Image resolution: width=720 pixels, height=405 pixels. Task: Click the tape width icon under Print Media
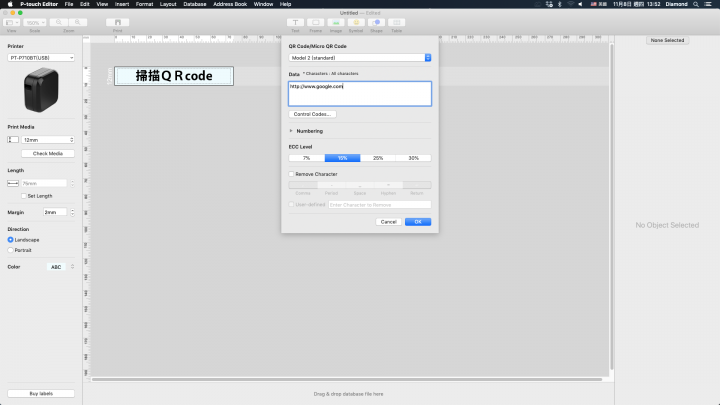pyautogui.click(x=13, y=140)
